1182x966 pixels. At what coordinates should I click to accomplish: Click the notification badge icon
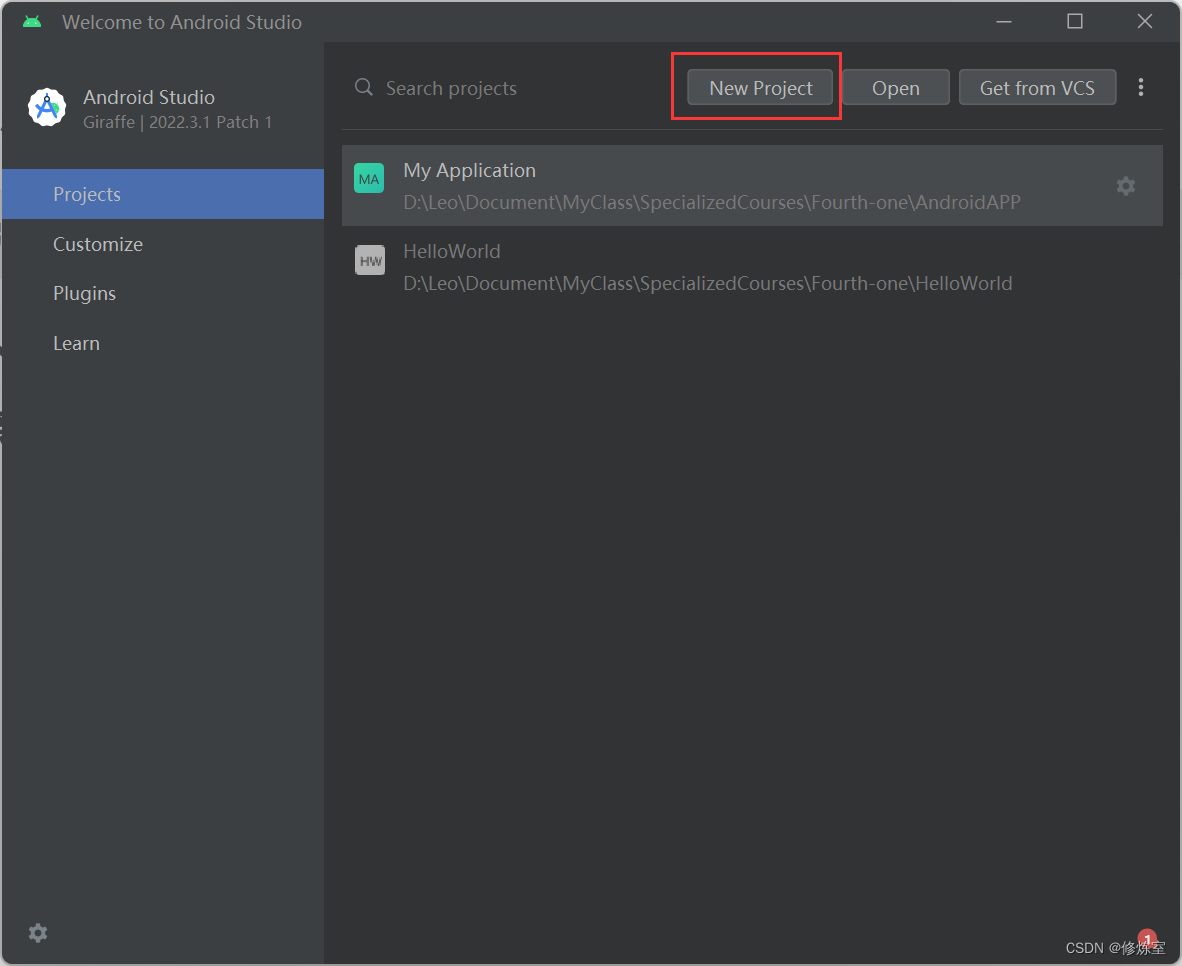(1147, 939)
